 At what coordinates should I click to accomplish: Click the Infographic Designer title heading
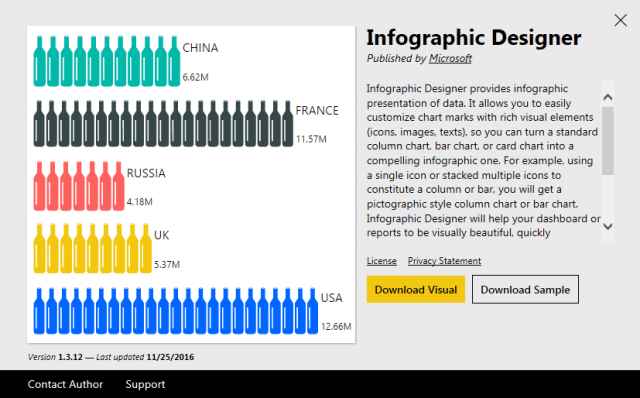click(473, 38)
